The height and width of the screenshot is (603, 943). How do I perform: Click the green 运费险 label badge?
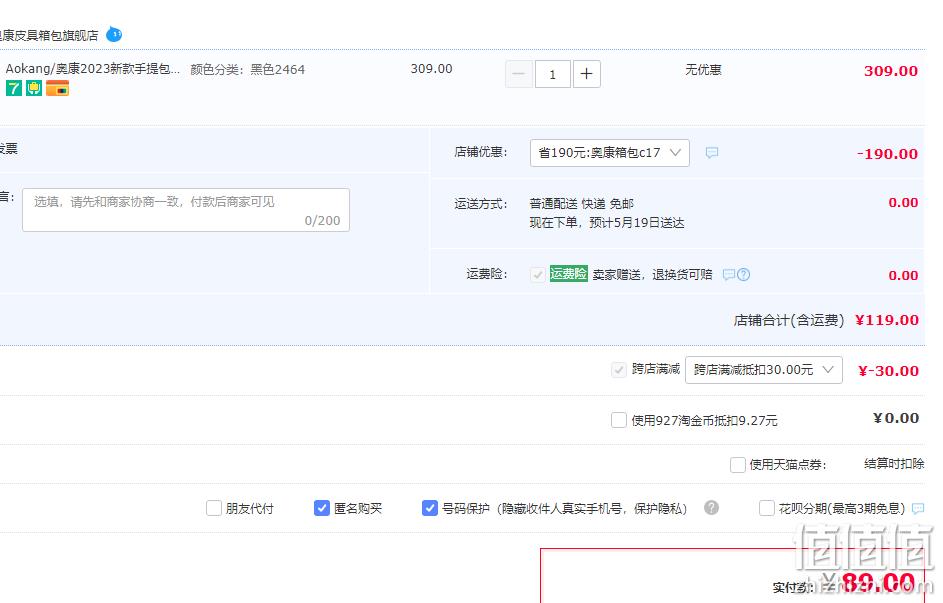coord(568,274)
